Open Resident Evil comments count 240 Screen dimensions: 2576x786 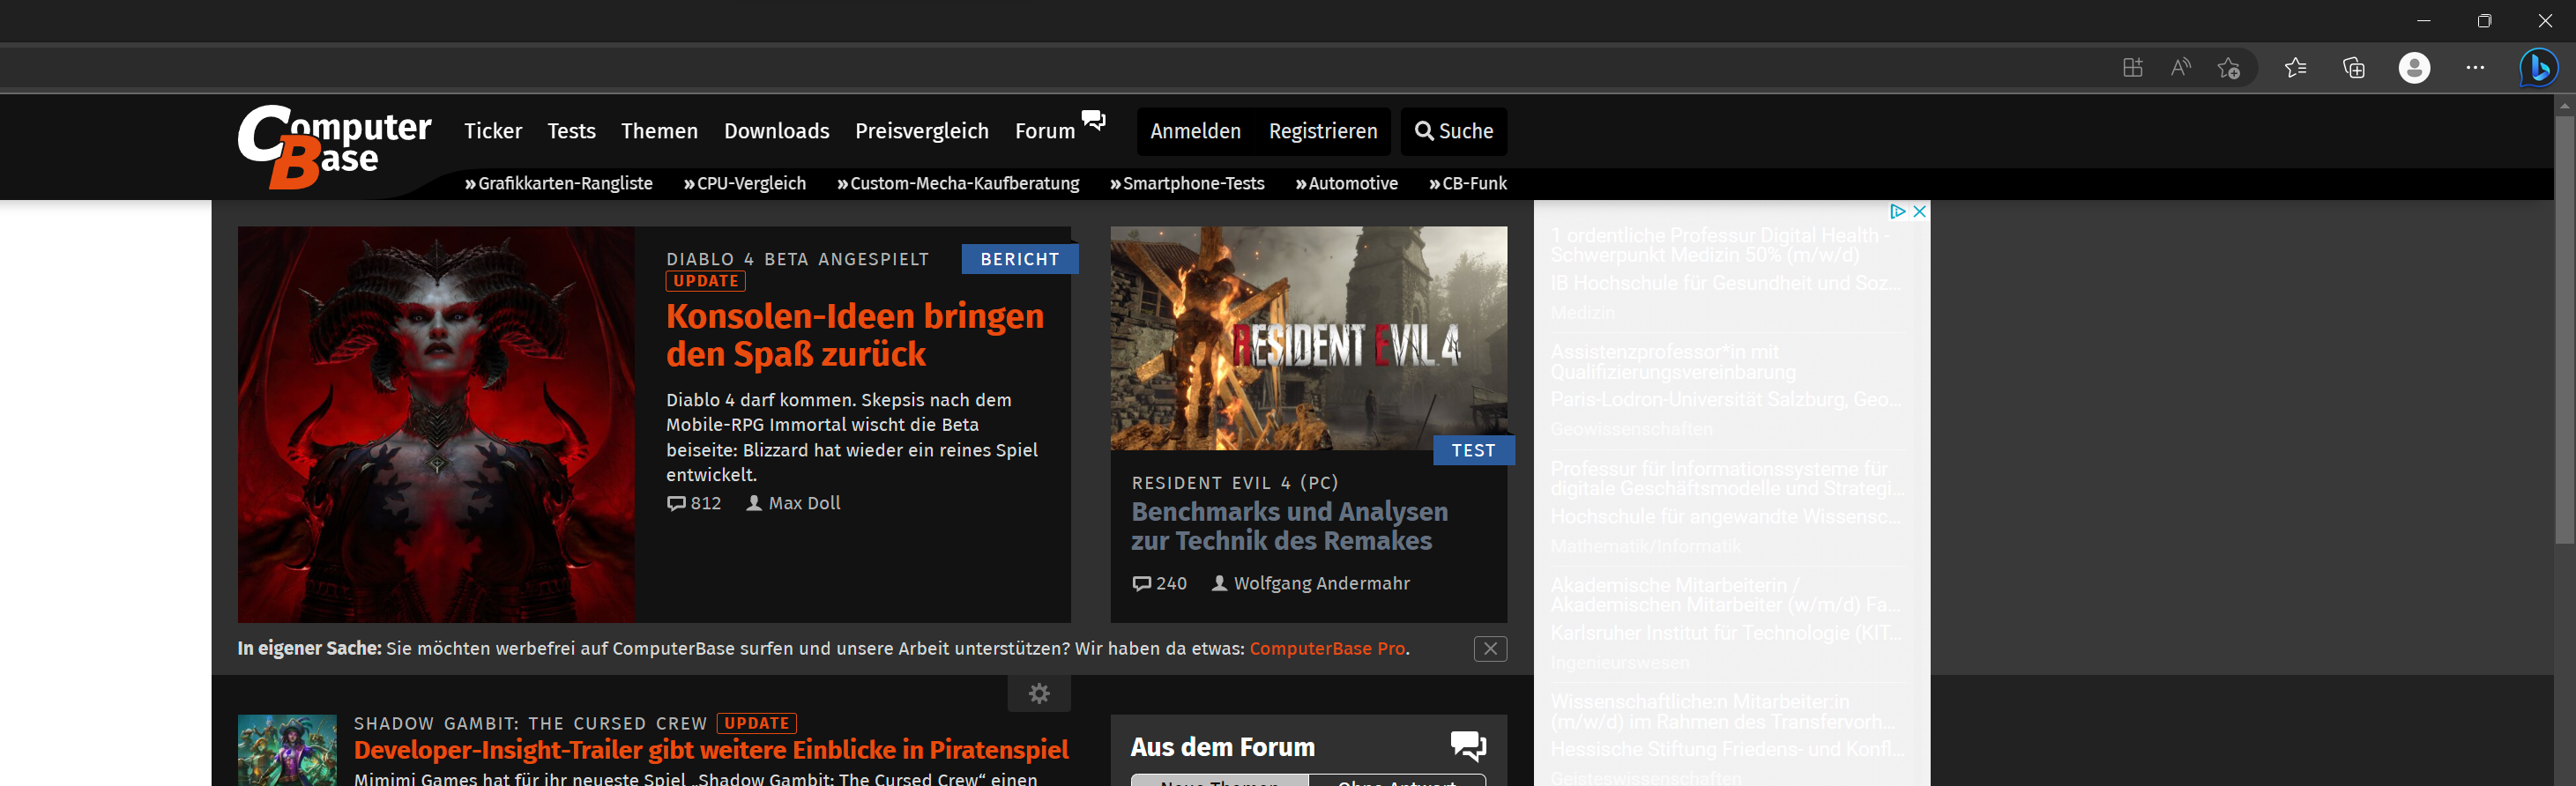click(x=1159, y=583)
